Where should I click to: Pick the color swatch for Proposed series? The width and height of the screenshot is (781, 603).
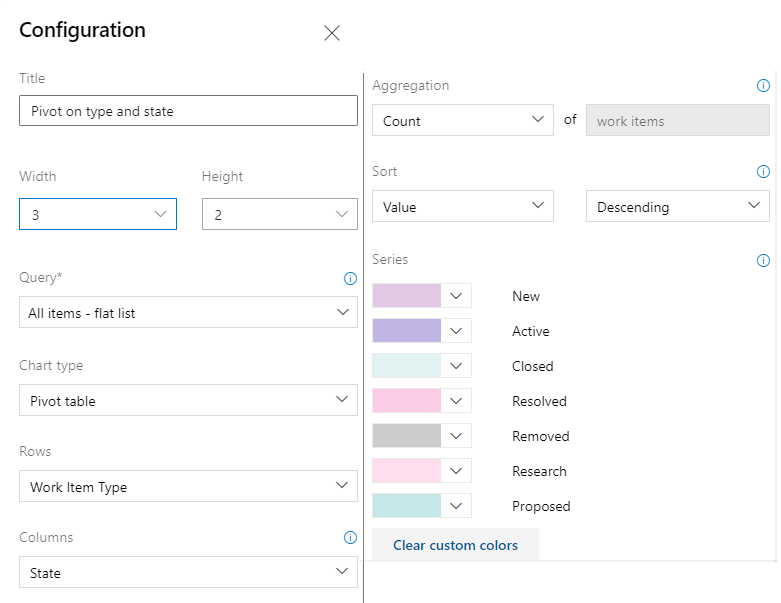(406, 505)
